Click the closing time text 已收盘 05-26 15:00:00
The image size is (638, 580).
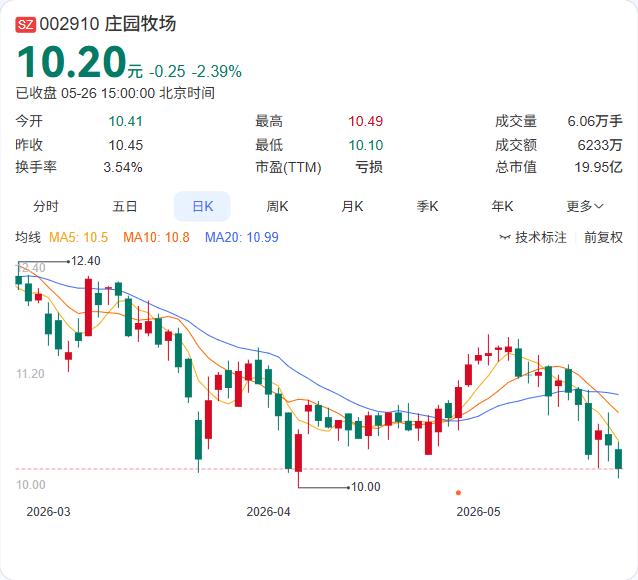[85, 93]
